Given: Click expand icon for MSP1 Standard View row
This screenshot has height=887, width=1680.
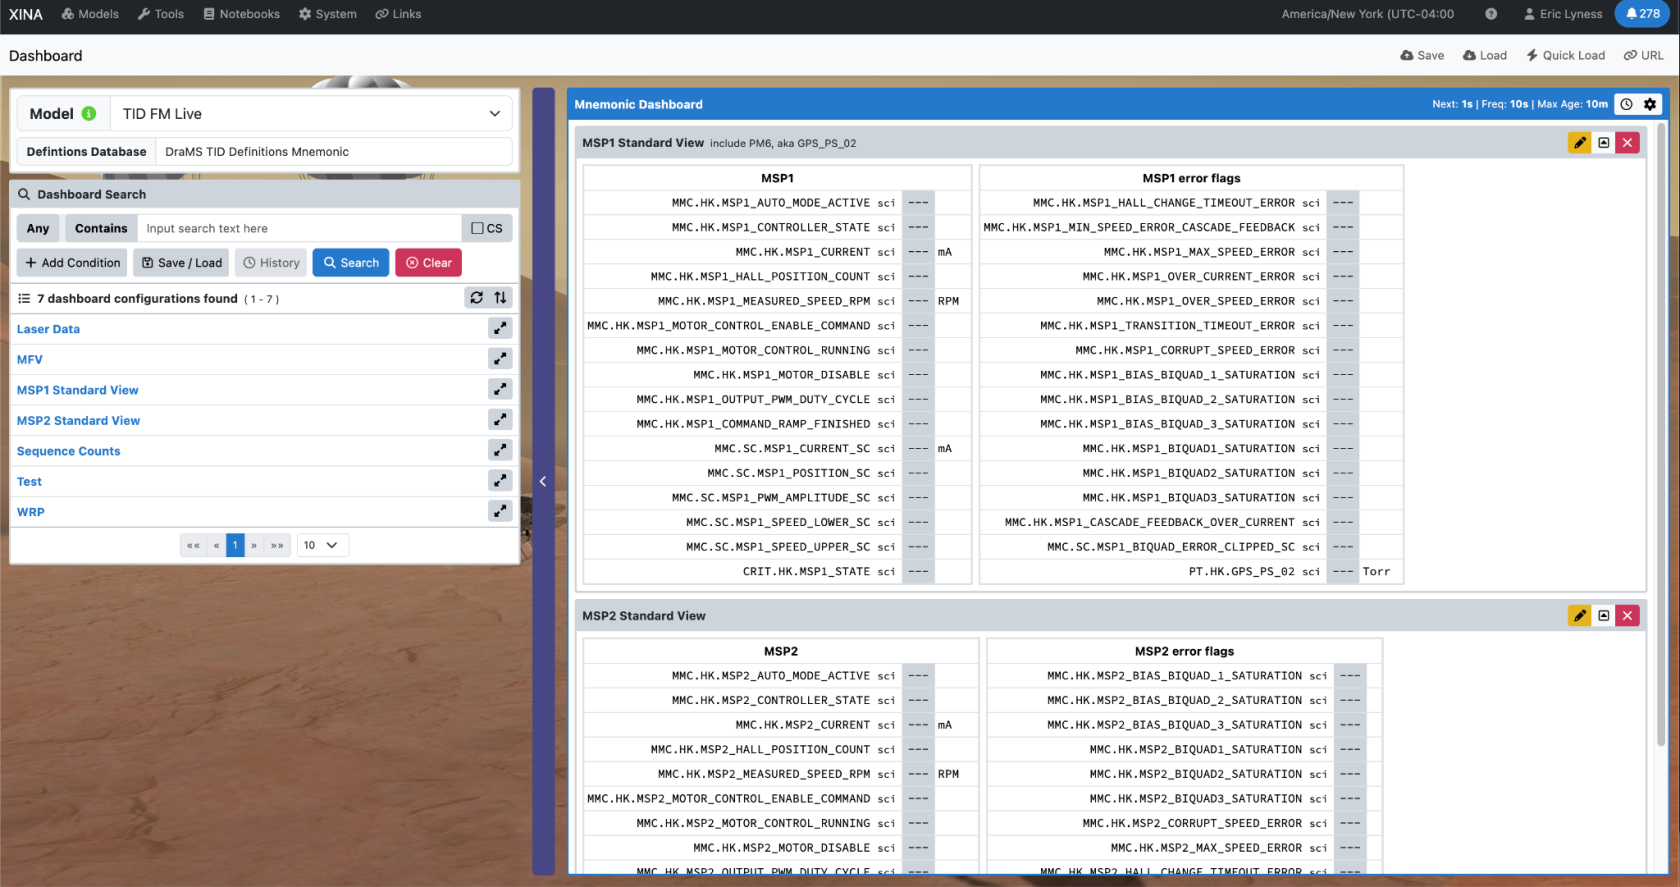Looking at the screenshot, I should coord(500,389).
